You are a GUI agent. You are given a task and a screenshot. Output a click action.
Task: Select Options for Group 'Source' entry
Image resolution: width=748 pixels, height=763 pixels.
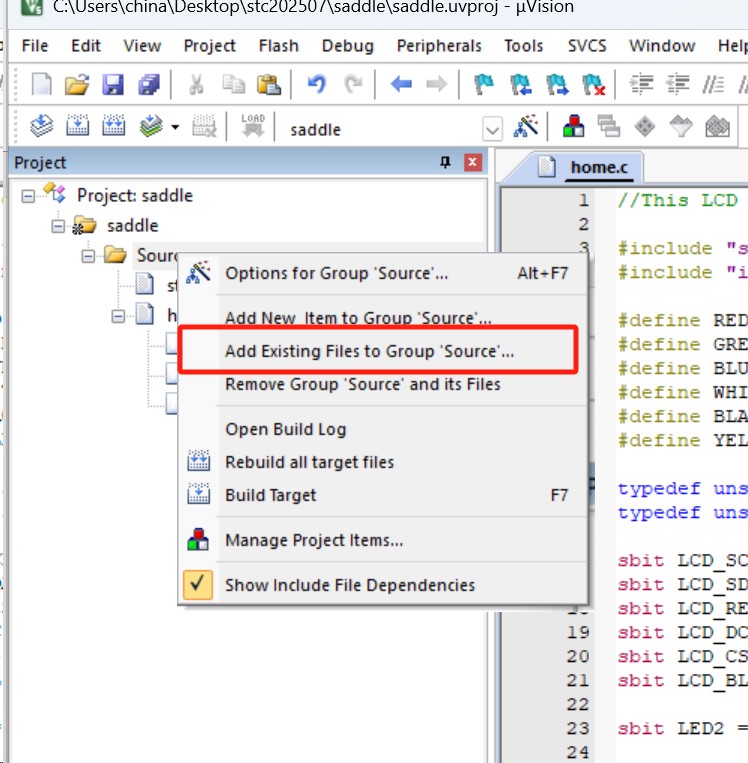(336, 273)
